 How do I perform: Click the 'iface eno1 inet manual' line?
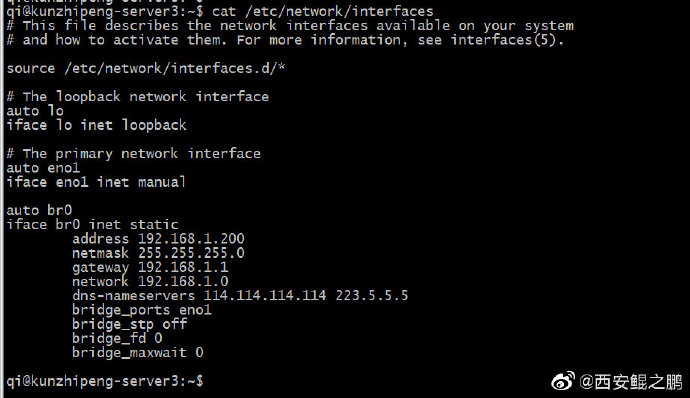tap(96, 182)
